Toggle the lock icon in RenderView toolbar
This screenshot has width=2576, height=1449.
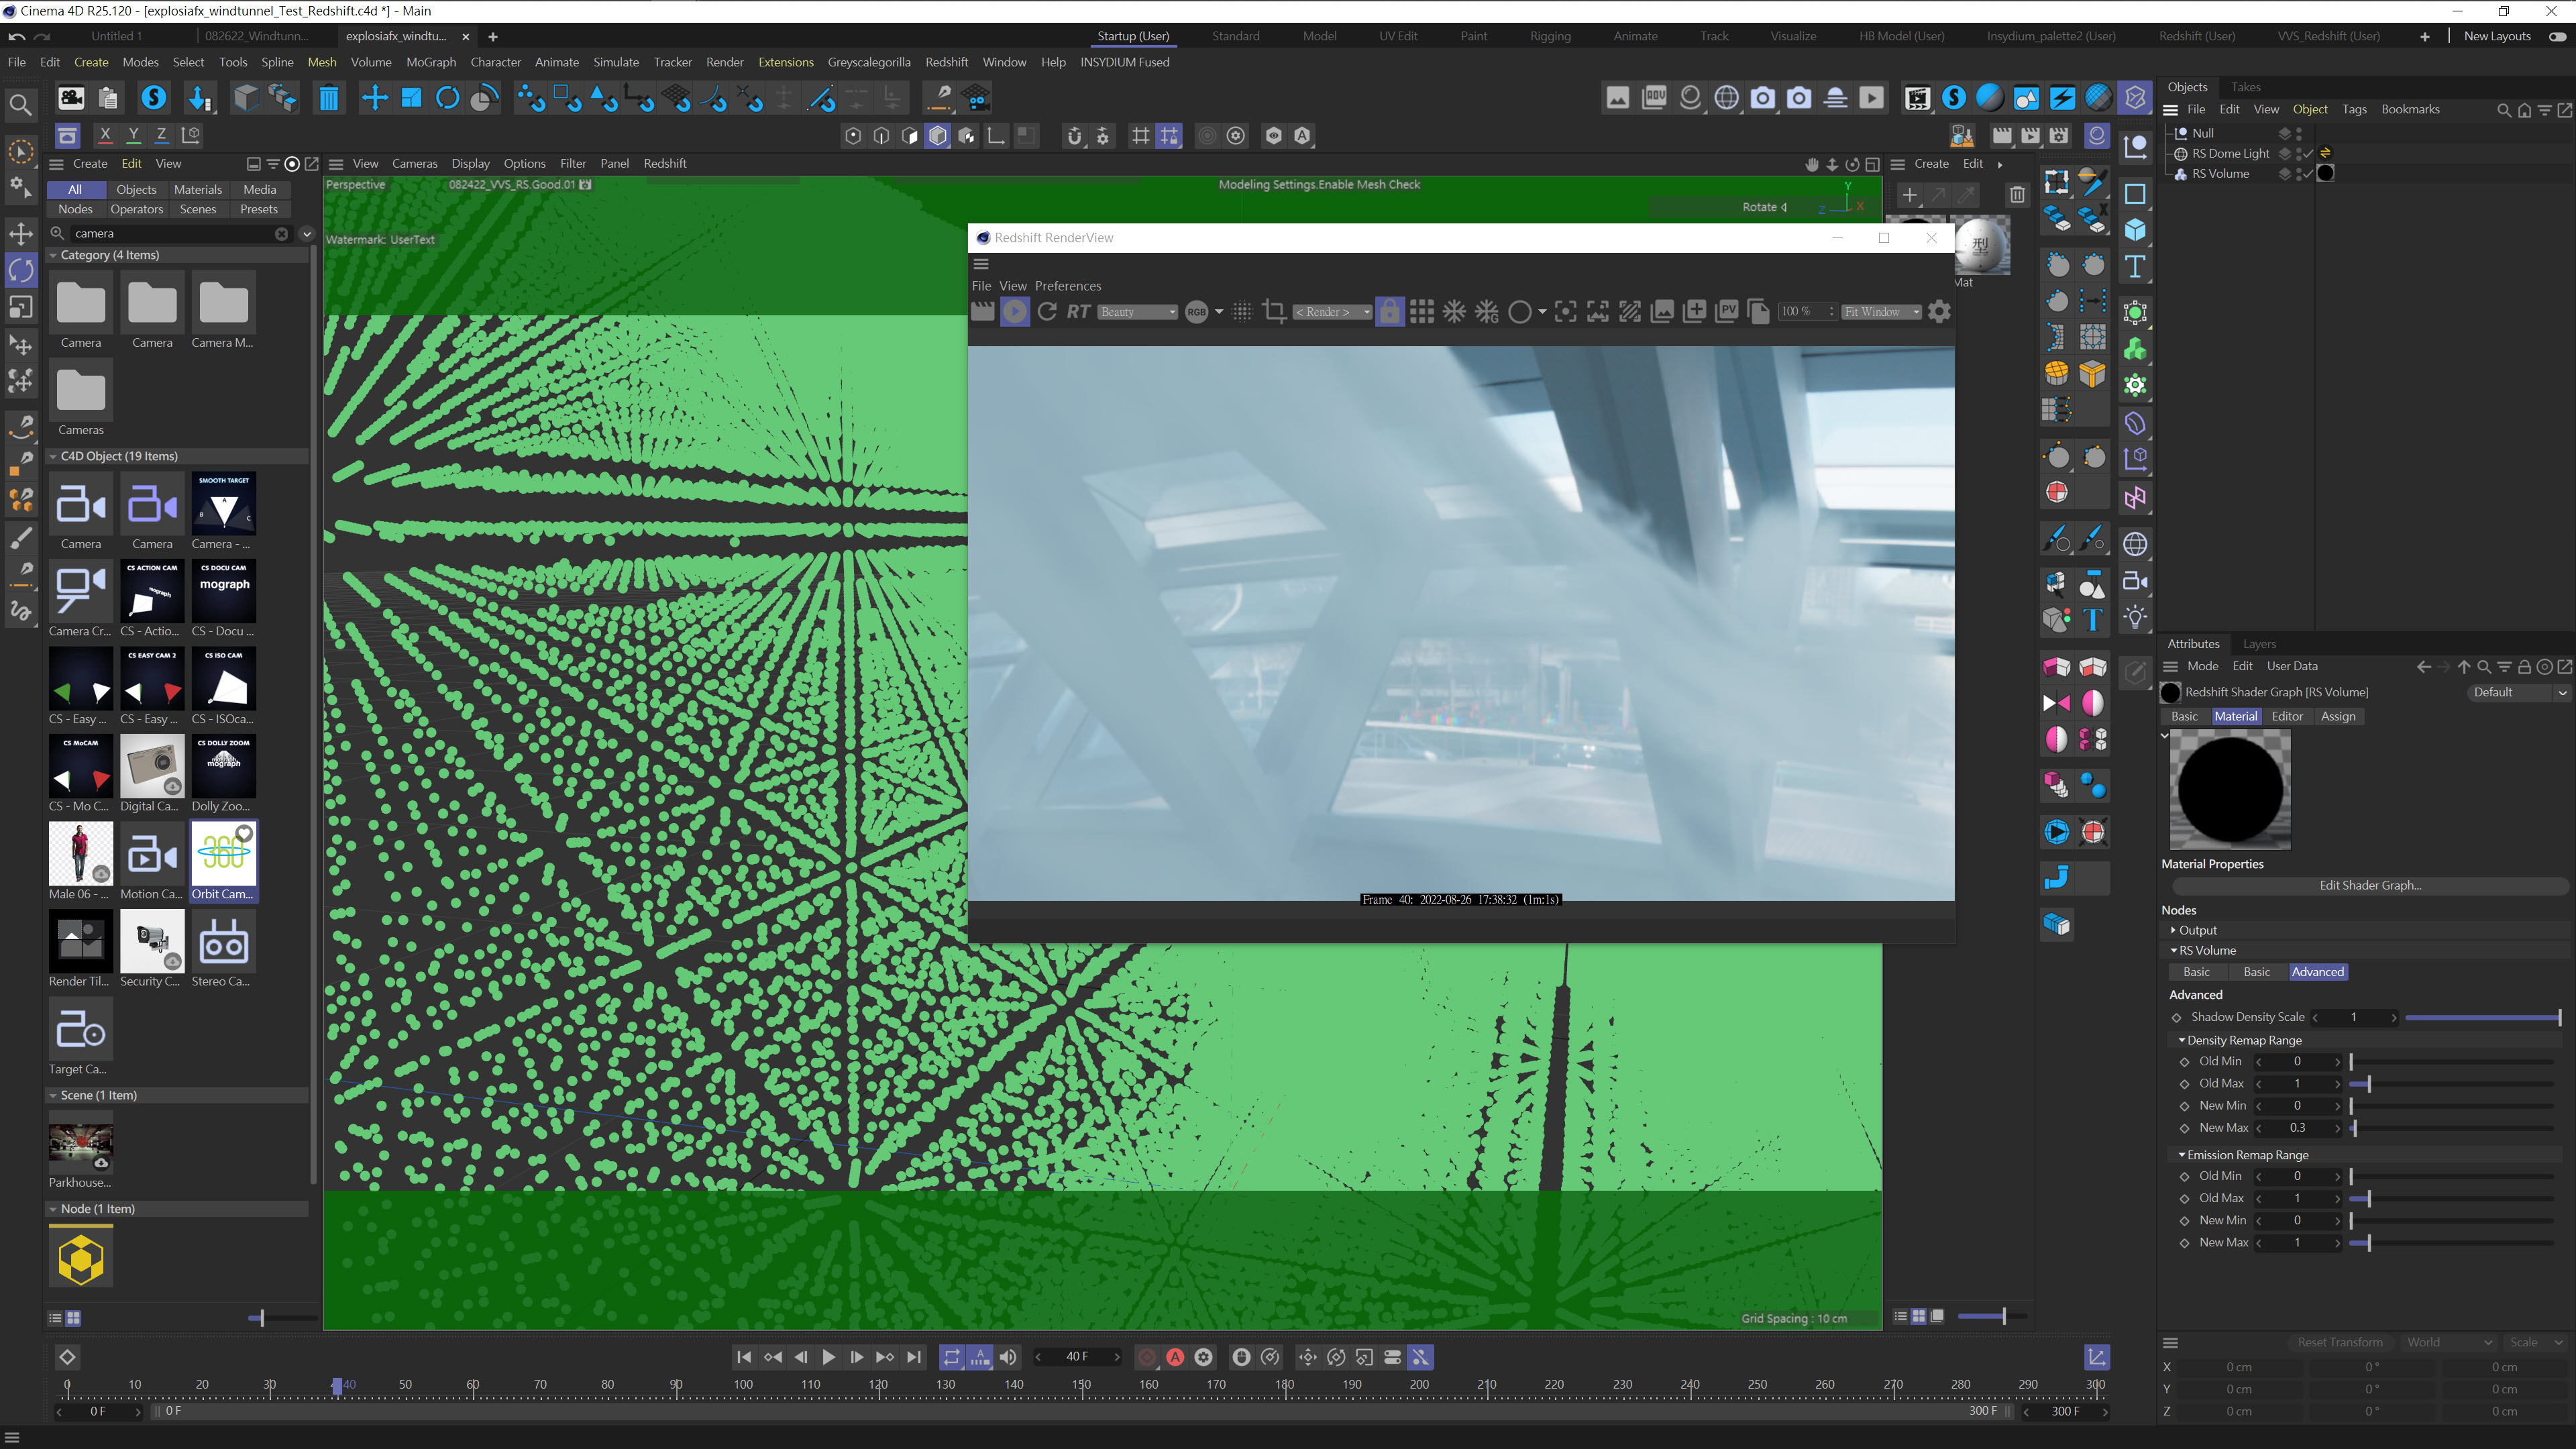pyautogui.click(x=1390, y=312)
